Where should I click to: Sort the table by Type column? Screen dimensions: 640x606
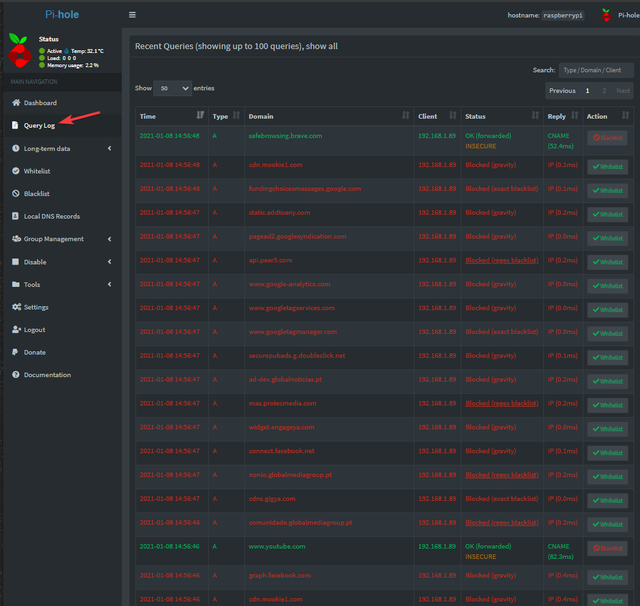tap(226, 116)
